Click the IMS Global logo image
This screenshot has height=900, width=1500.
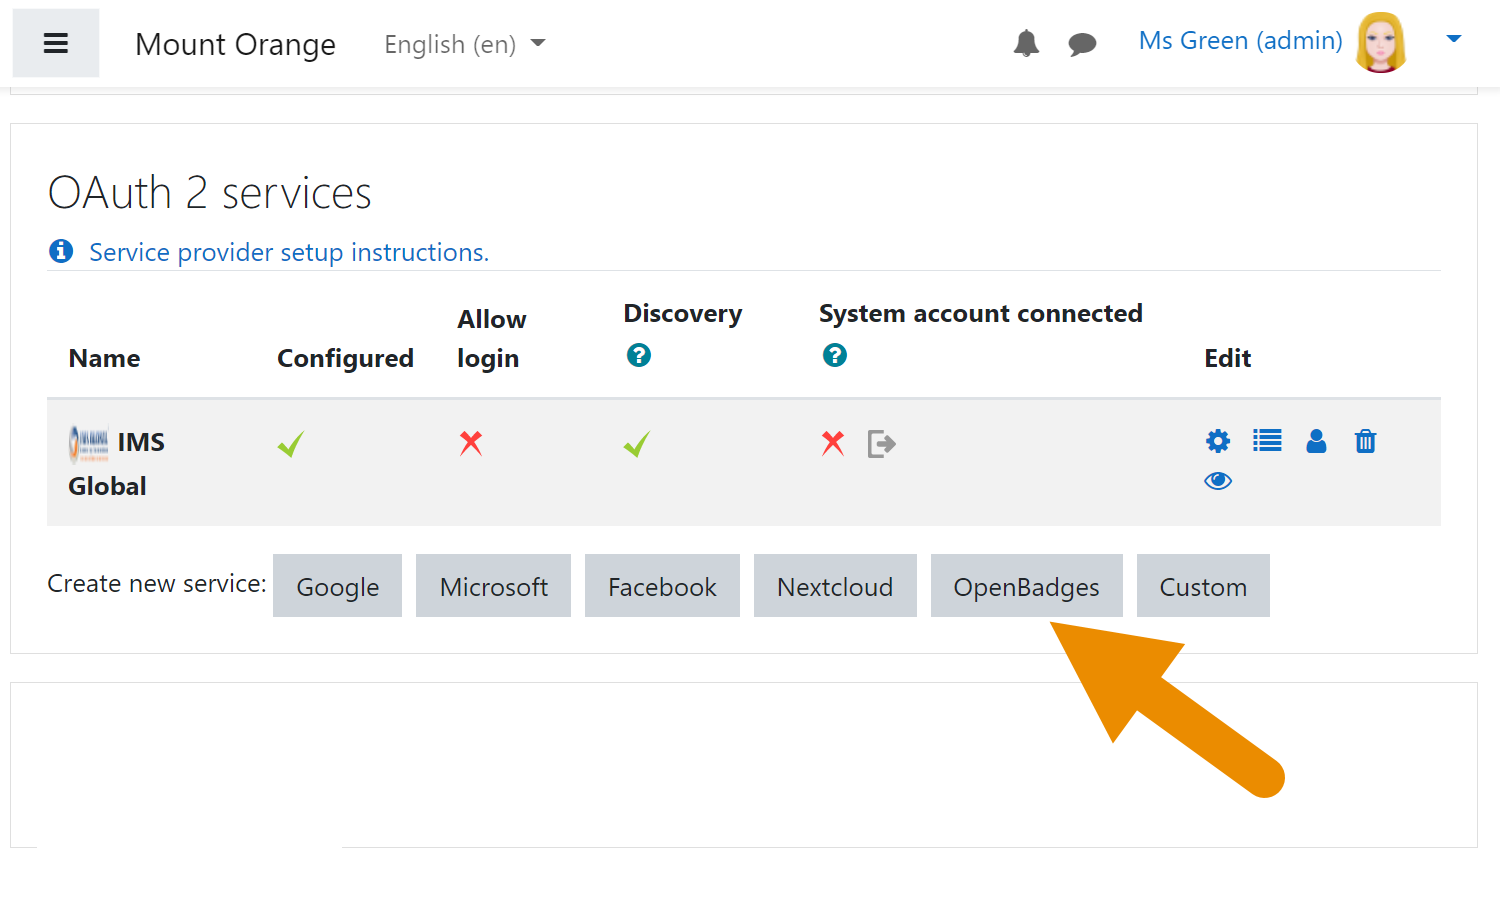pos(89,443)
